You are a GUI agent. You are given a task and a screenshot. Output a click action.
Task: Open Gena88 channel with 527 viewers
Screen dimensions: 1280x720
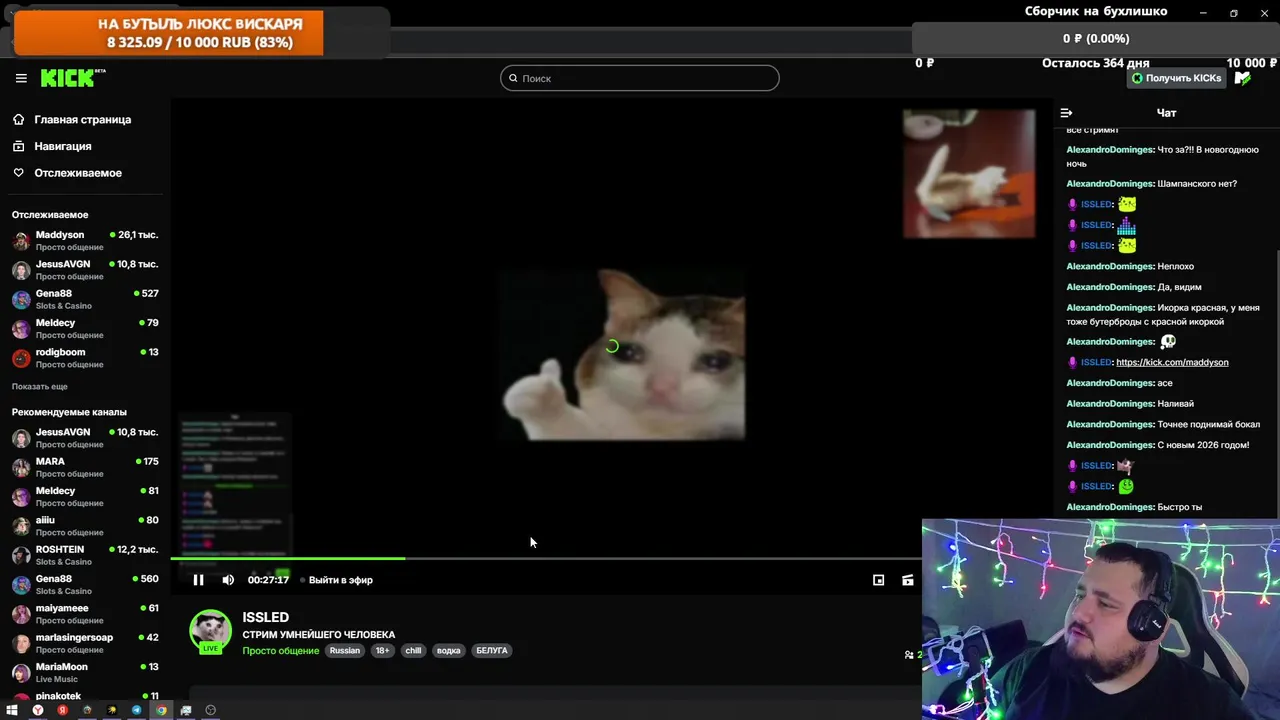pyautogui.click(x=85, y=299)
